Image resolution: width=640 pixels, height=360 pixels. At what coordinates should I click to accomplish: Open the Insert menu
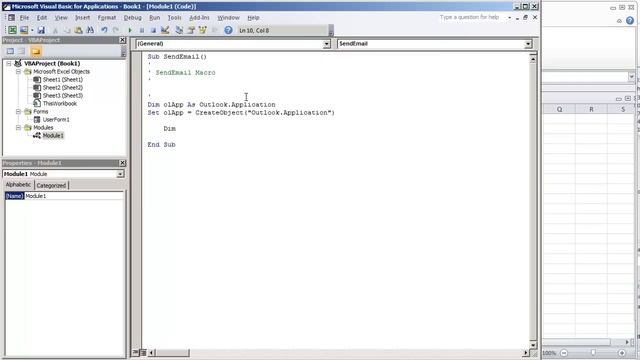(82, 18)
